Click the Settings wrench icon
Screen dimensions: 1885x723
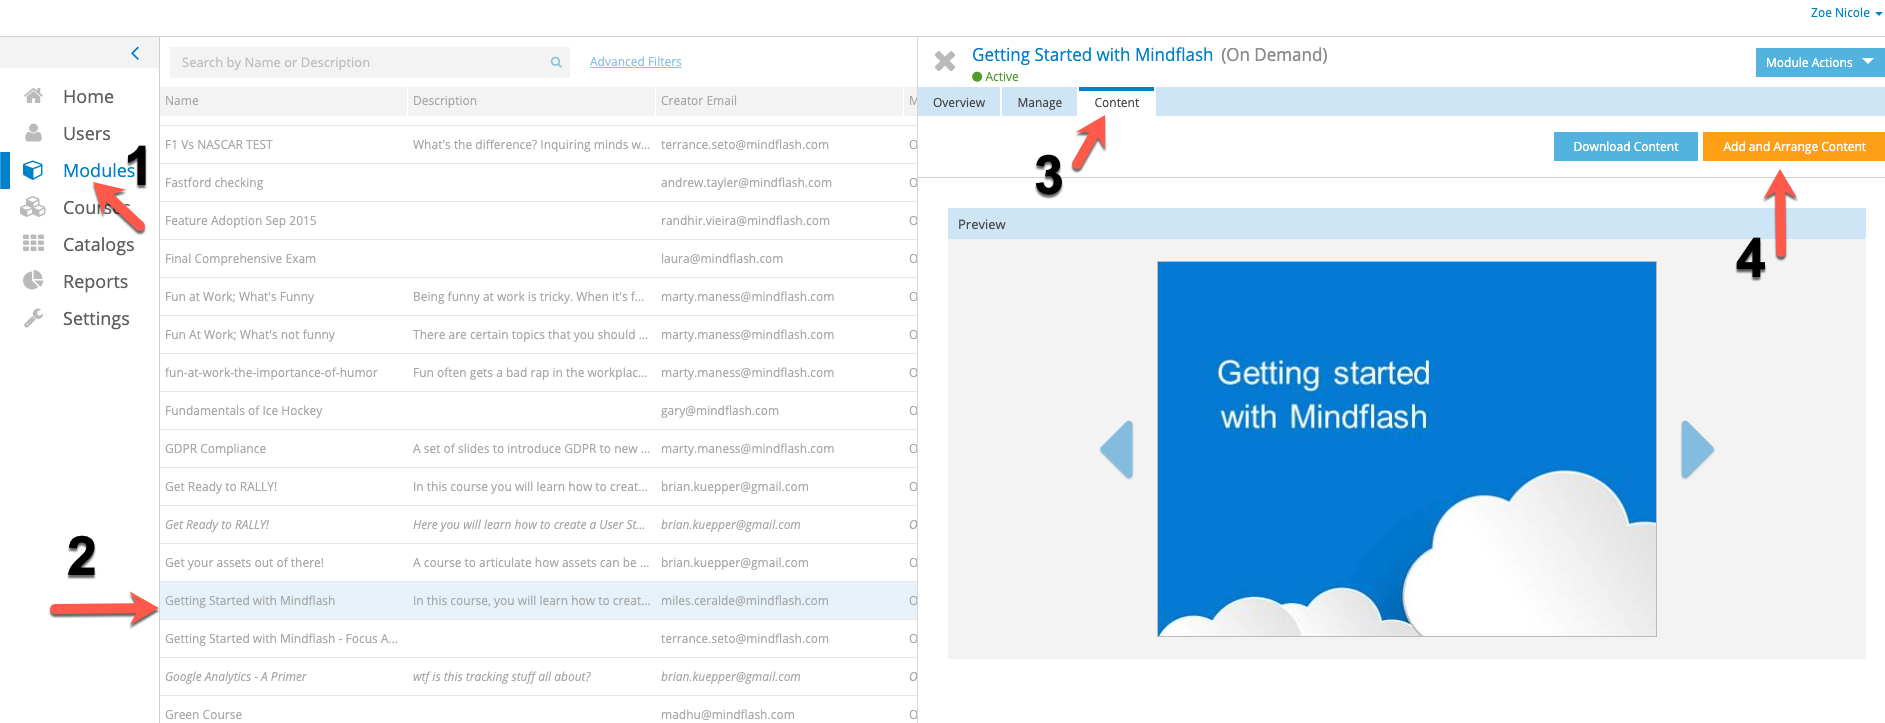pyautogui.click(x=33, y=318)
